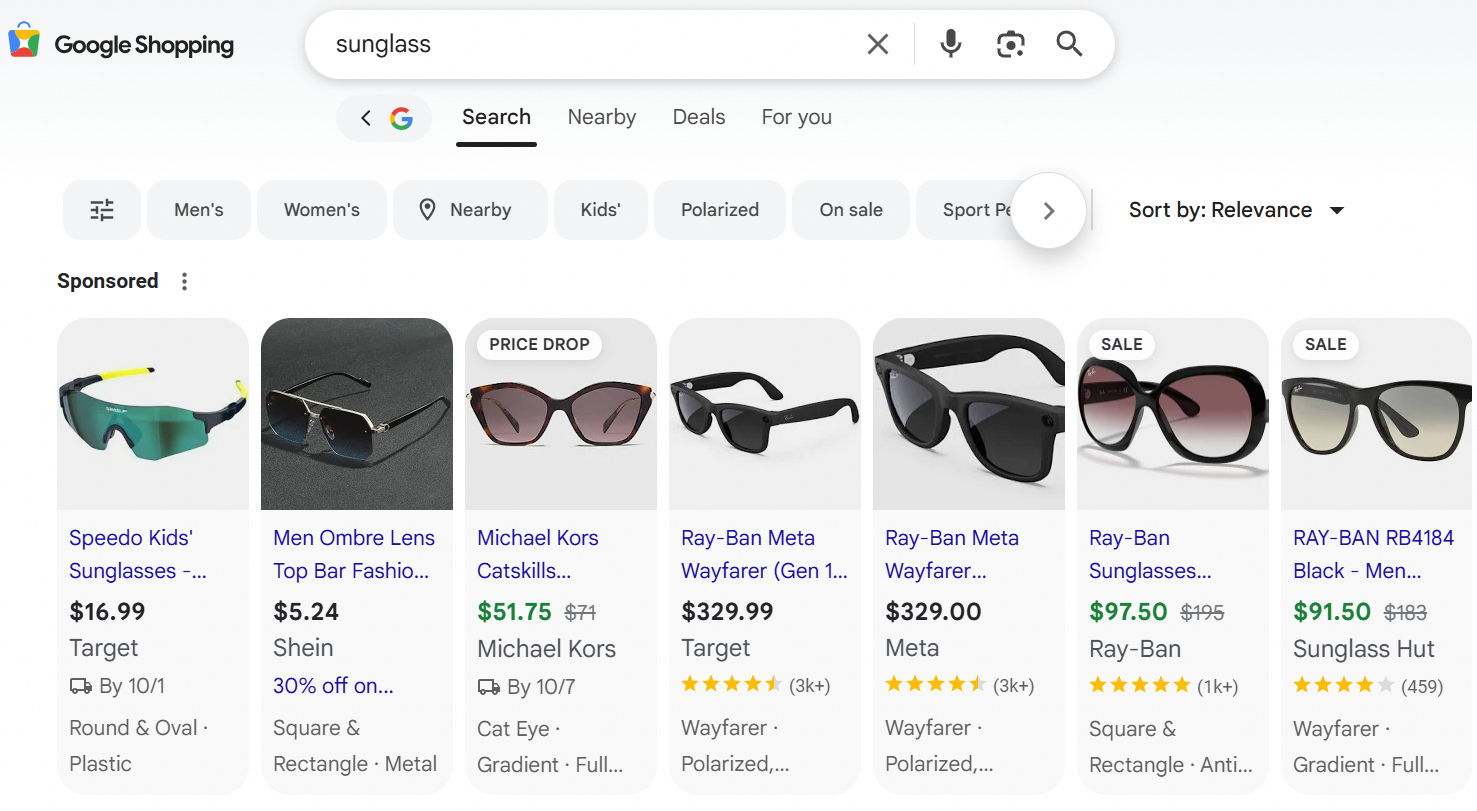Image resolution: width=1477 pixels, height=811 pixels.
Task: Enable the Men's filter chip
Action: pos(198,210)
